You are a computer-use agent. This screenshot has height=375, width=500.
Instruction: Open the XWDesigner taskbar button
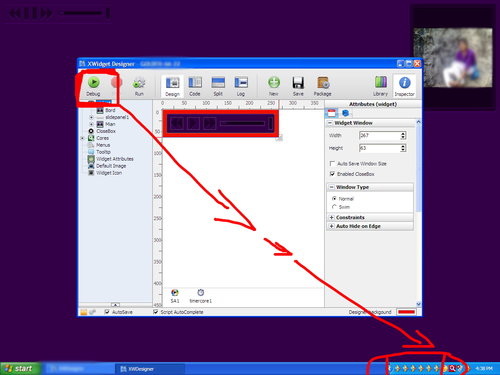tap(150, 369)
